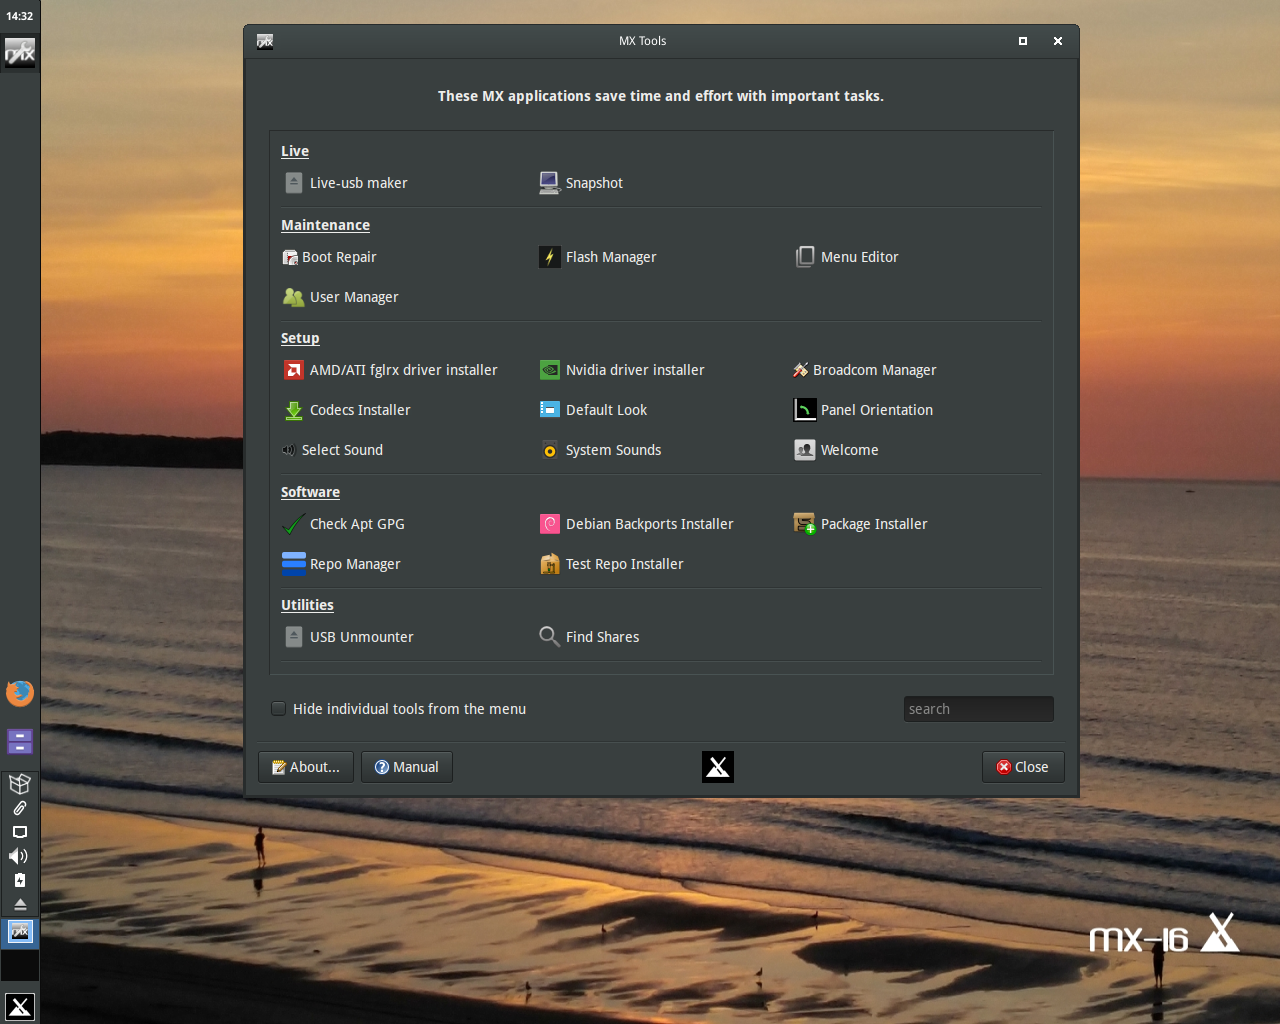The width and height of the screenshot is (1280, 1024).
Task: Open the clipboard manager paperclip icon
Action: tap(19, 808)
